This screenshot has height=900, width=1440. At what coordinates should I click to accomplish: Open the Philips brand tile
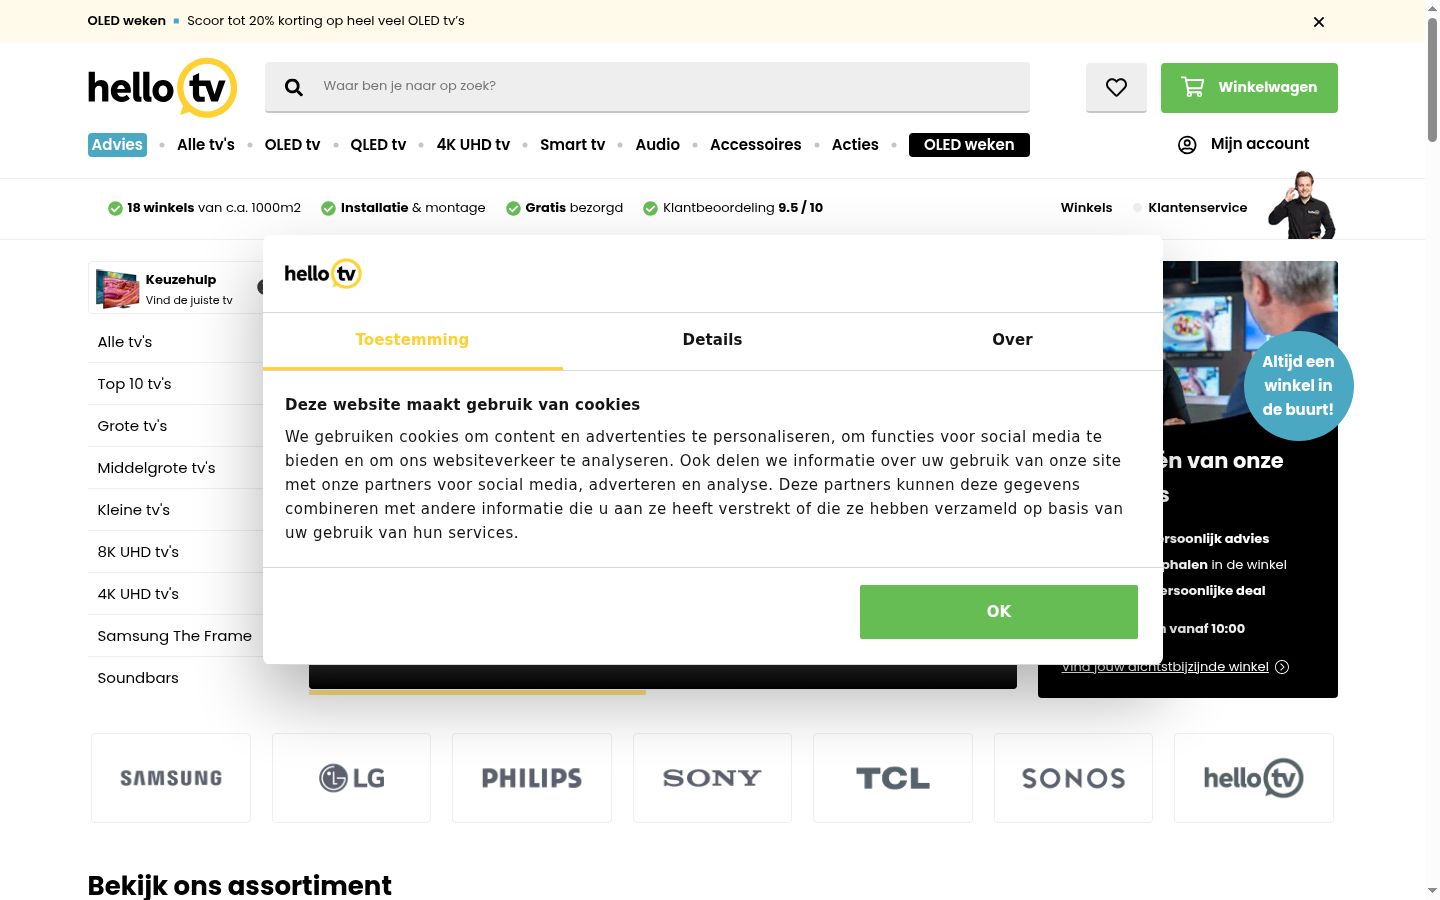point(531,778)
